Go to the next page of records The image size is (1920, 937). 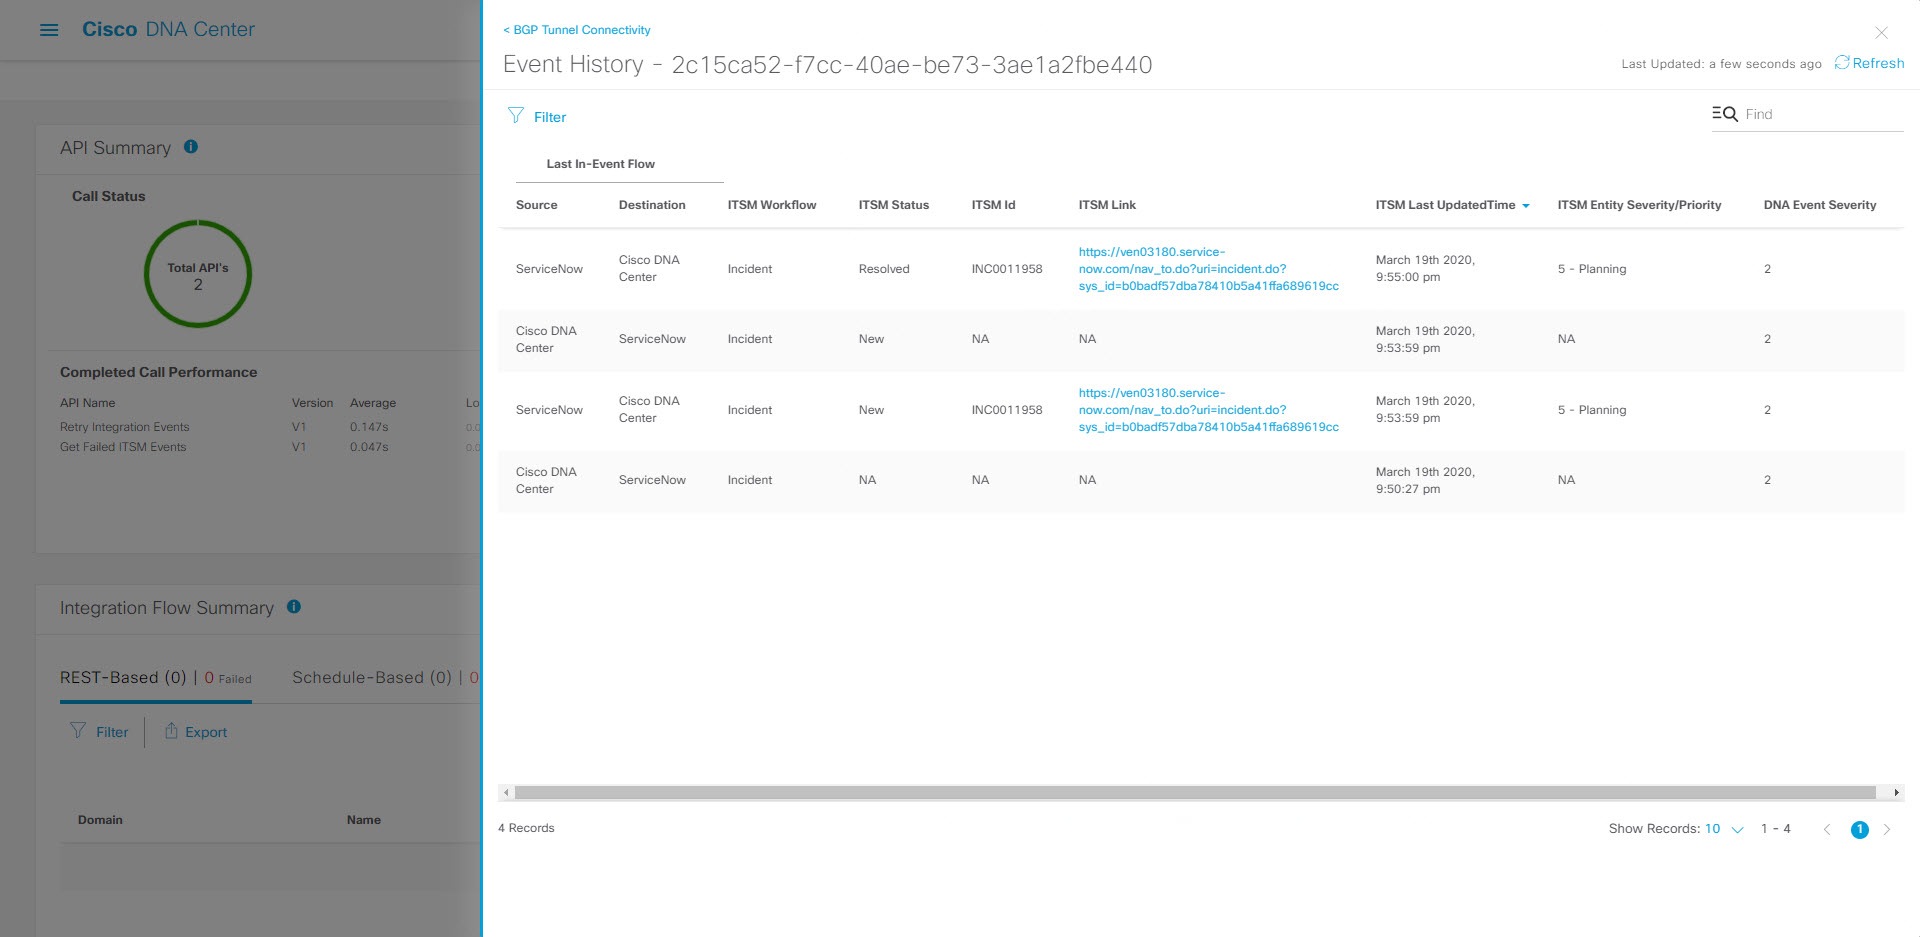click(x=1888, y=829)
